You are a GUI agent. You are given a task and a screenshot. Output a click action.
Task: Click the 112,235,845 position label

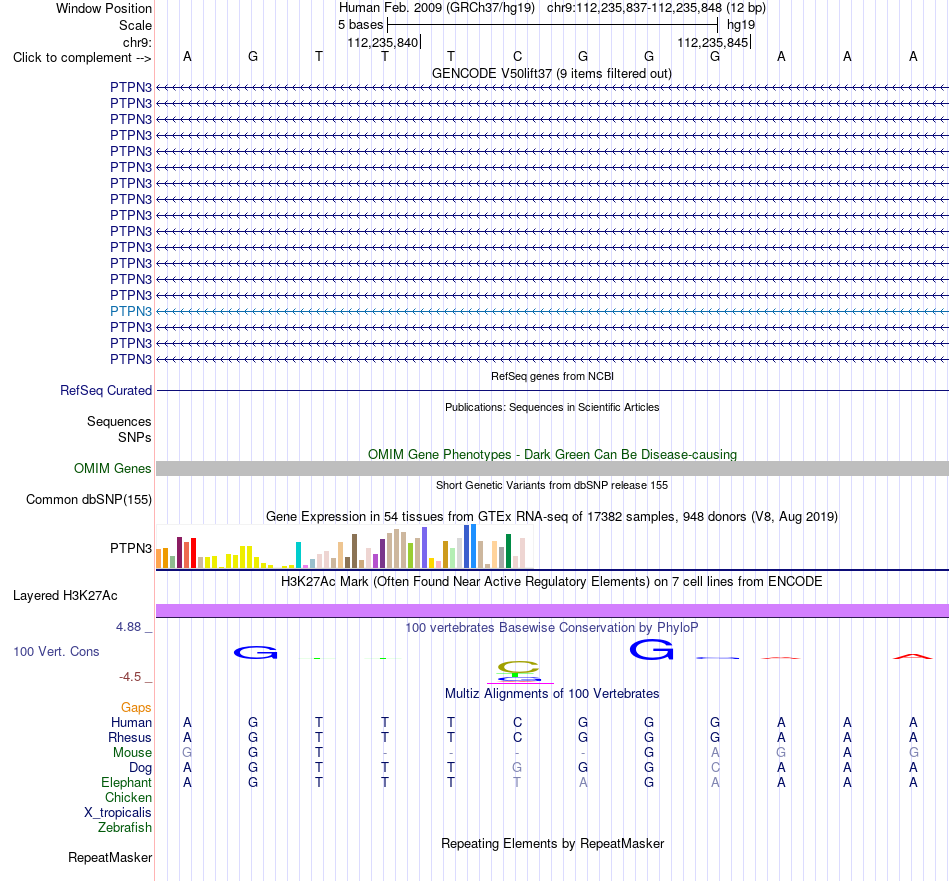point(712,42)
